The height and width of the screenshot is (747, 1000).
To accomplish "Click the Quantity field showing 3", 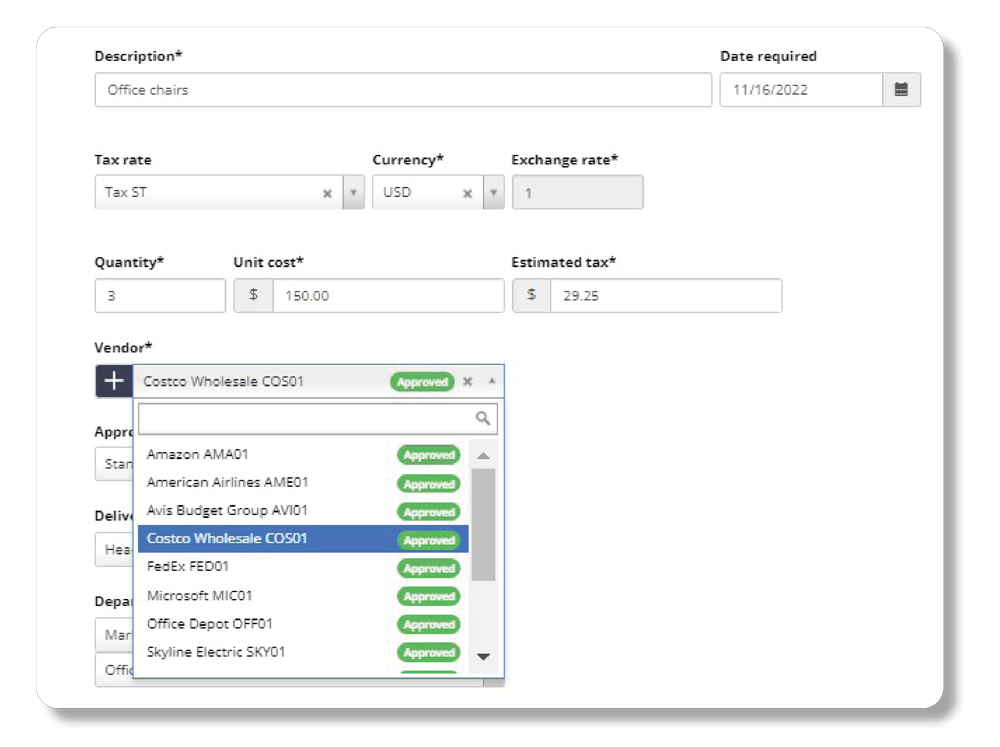I will (x=160, y=295).
